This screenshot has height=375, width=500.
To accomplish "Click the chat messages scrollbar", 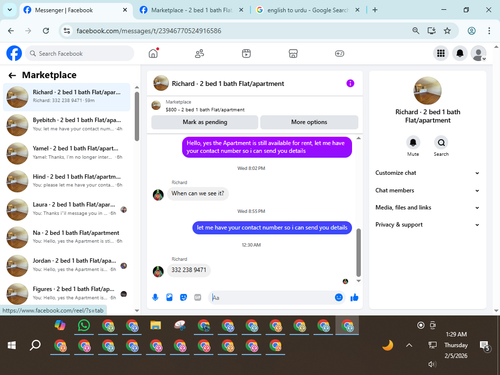I will pos(358,252).
